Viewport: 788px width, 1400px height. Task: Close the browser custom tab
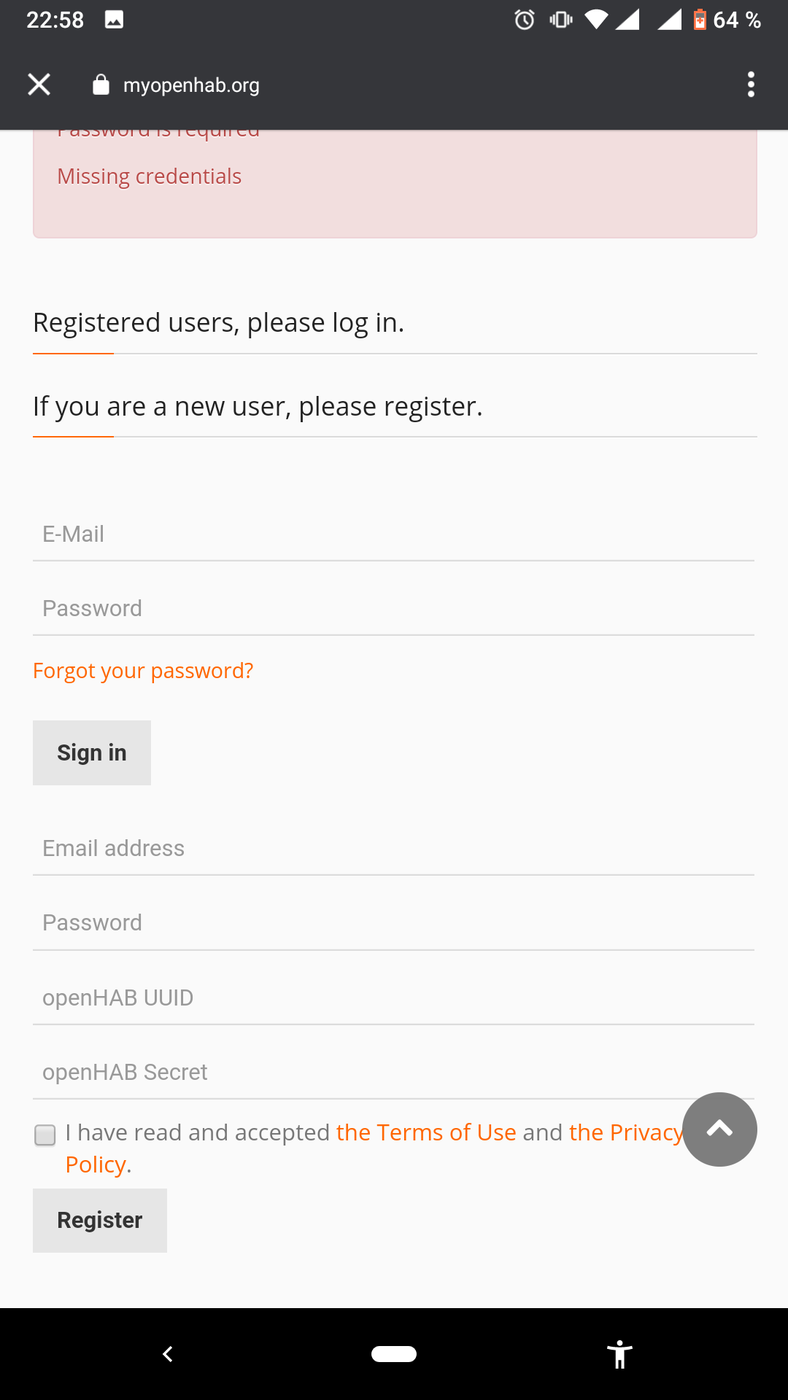39,85
